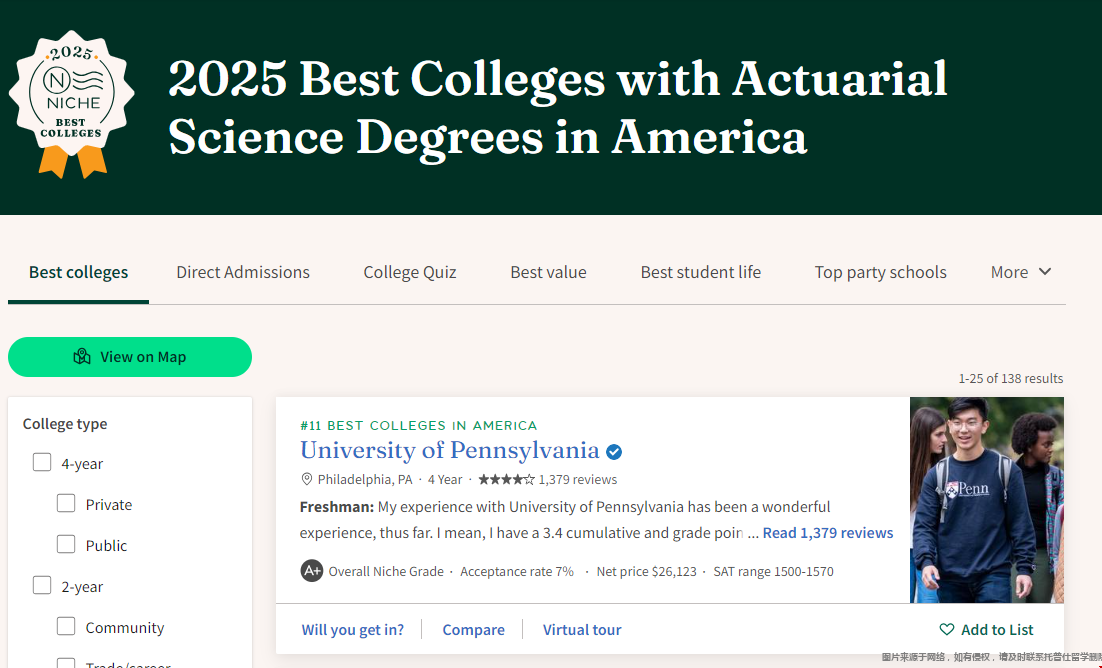Image resolution: width=1102 pixels, height=668 pixels.
Task: Tick the Community checkbox
Action: (66, 626)
